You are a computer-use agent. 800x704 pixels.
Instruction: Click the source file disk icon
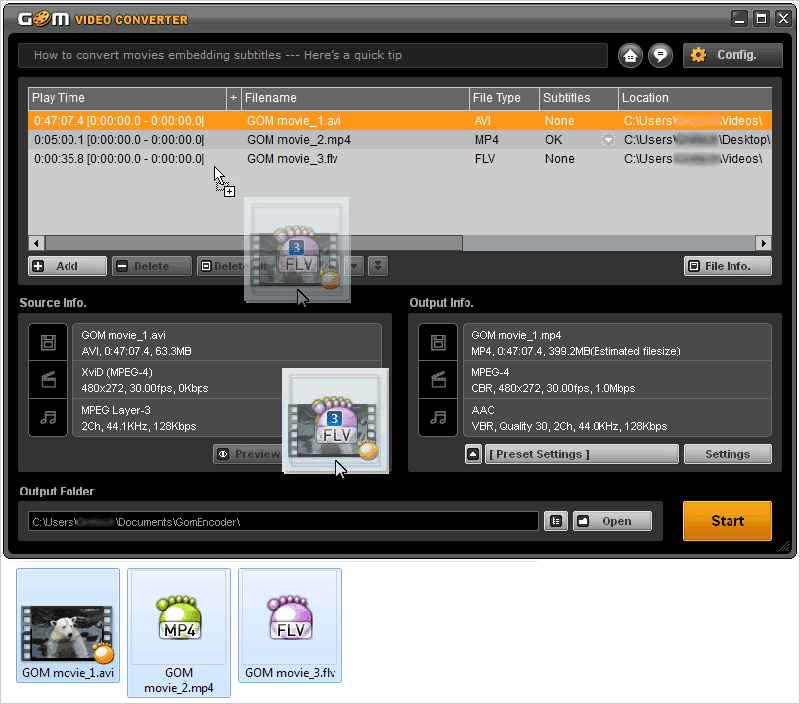tap(47, 343)
